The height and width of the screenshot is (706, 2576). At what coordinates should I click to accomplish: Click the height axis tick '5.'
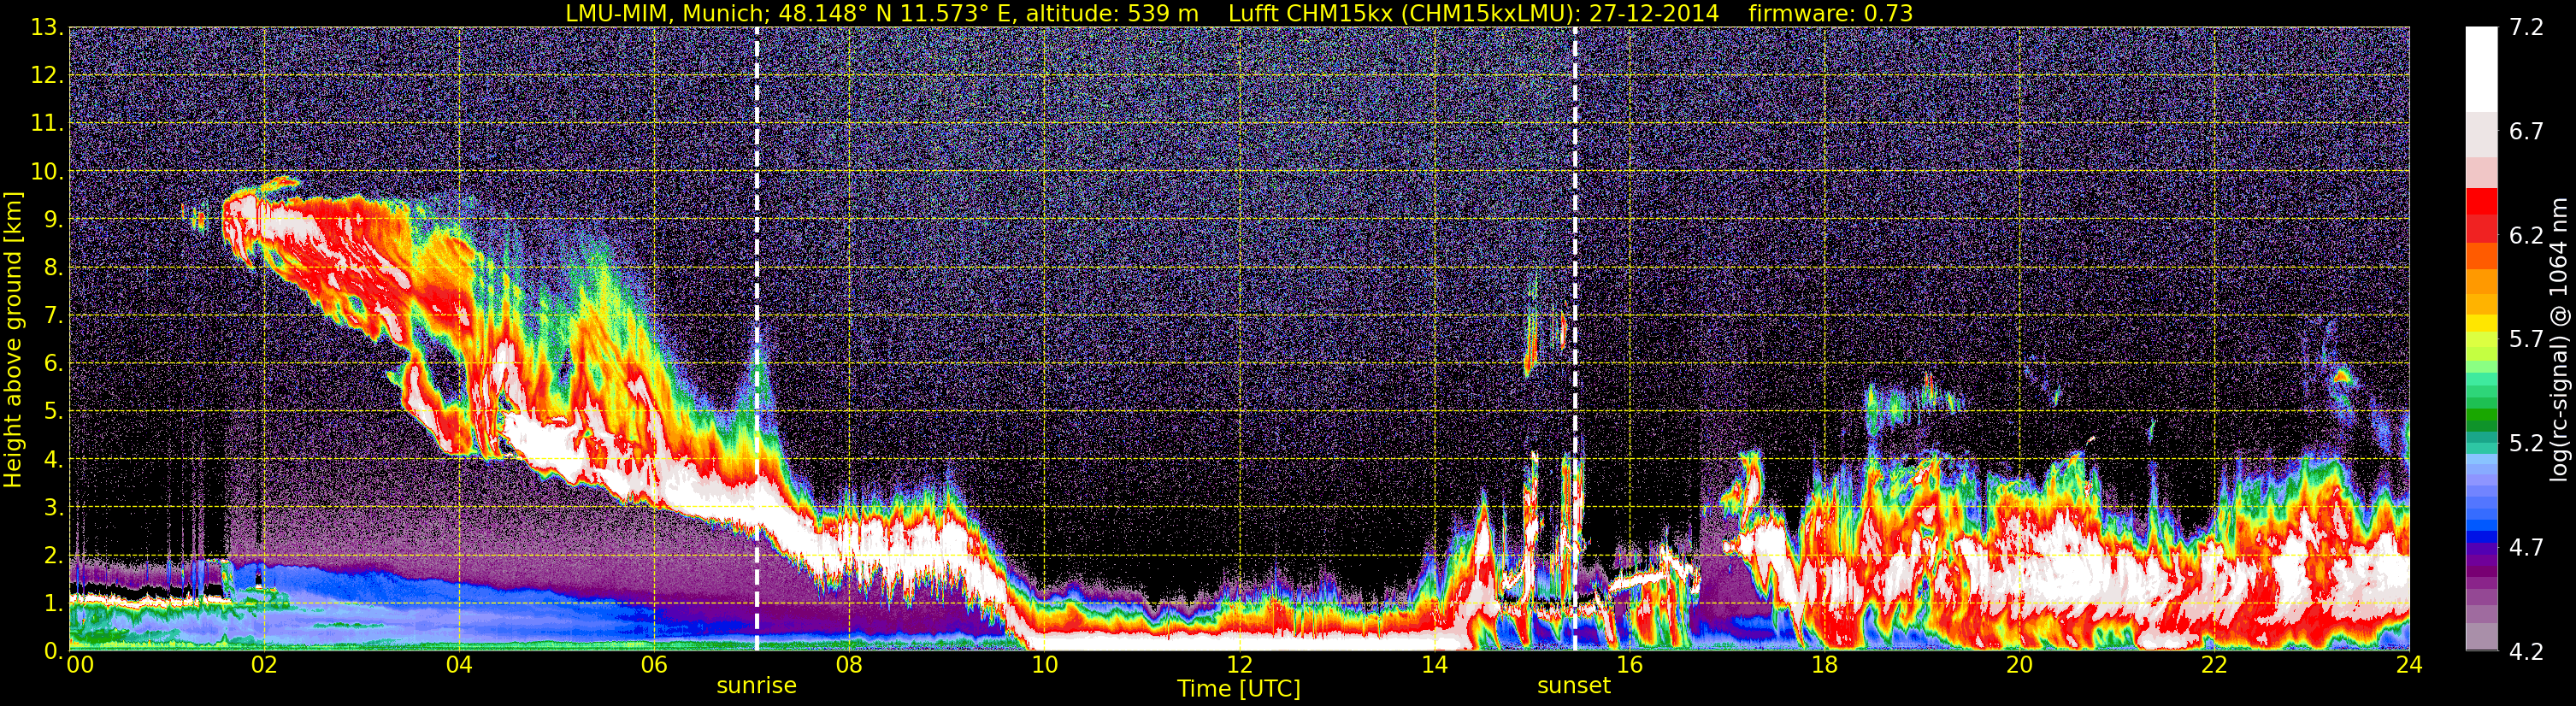point(54,412)
